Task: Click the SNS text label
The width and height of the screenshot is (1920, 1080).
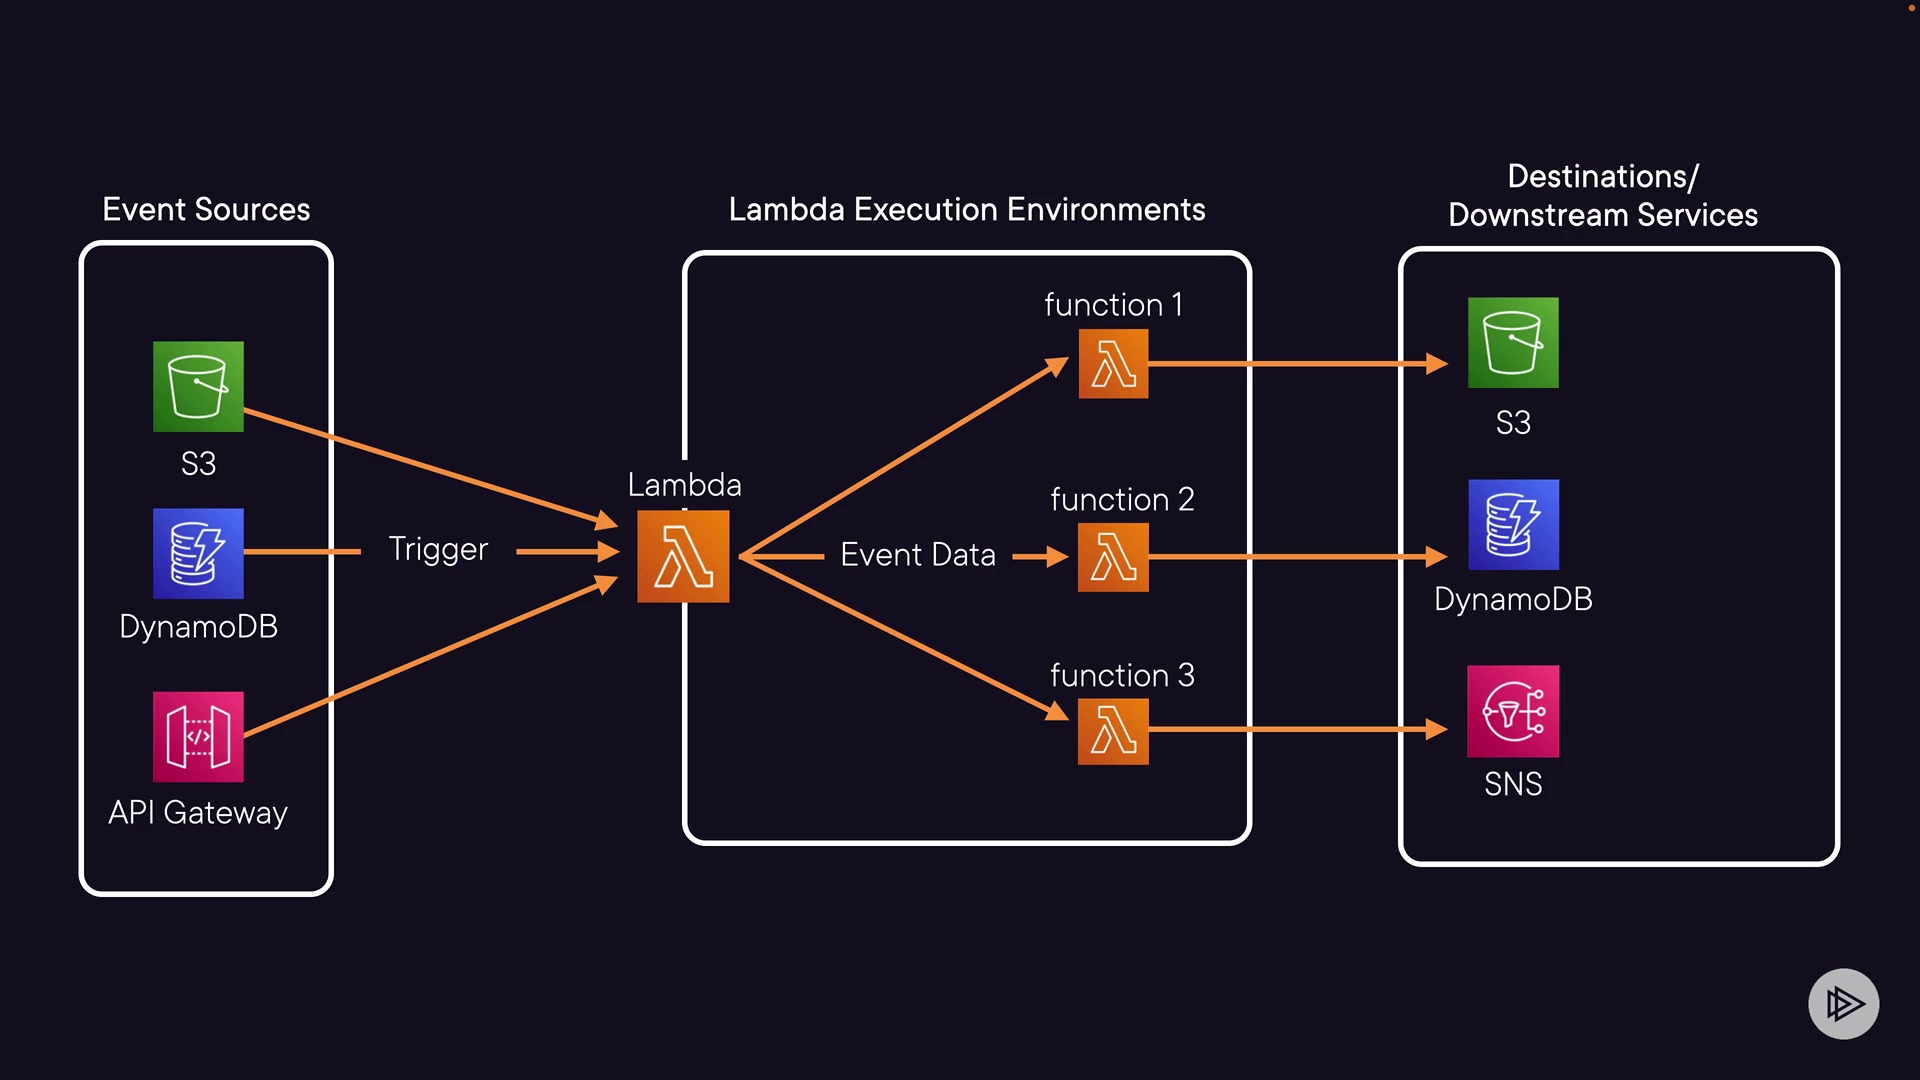Action: (x=1513, y=785)
